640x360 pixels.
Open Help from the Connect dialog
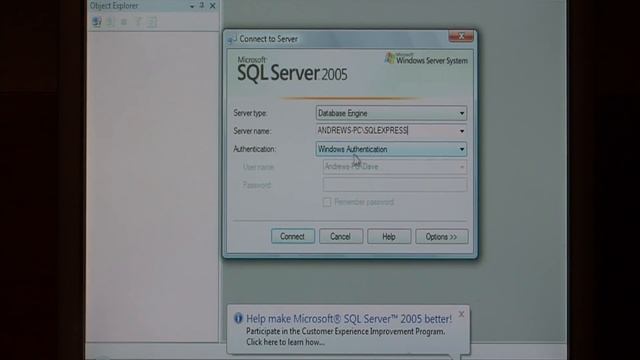[x=389, y=236]
